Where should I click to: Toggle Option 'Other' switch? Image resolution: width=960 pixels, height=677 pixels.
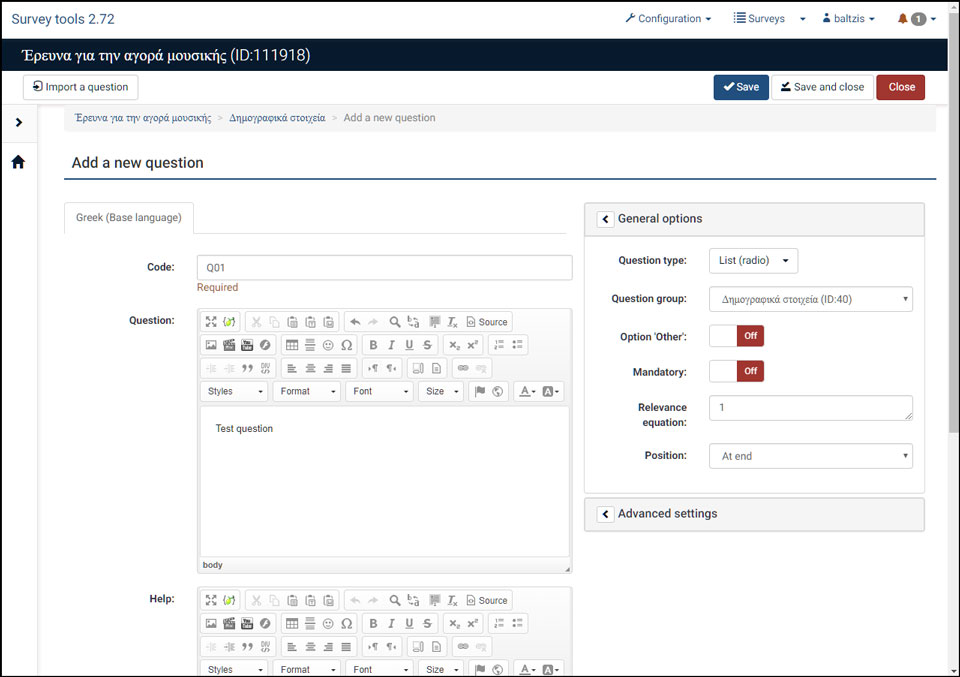(736, 336)
